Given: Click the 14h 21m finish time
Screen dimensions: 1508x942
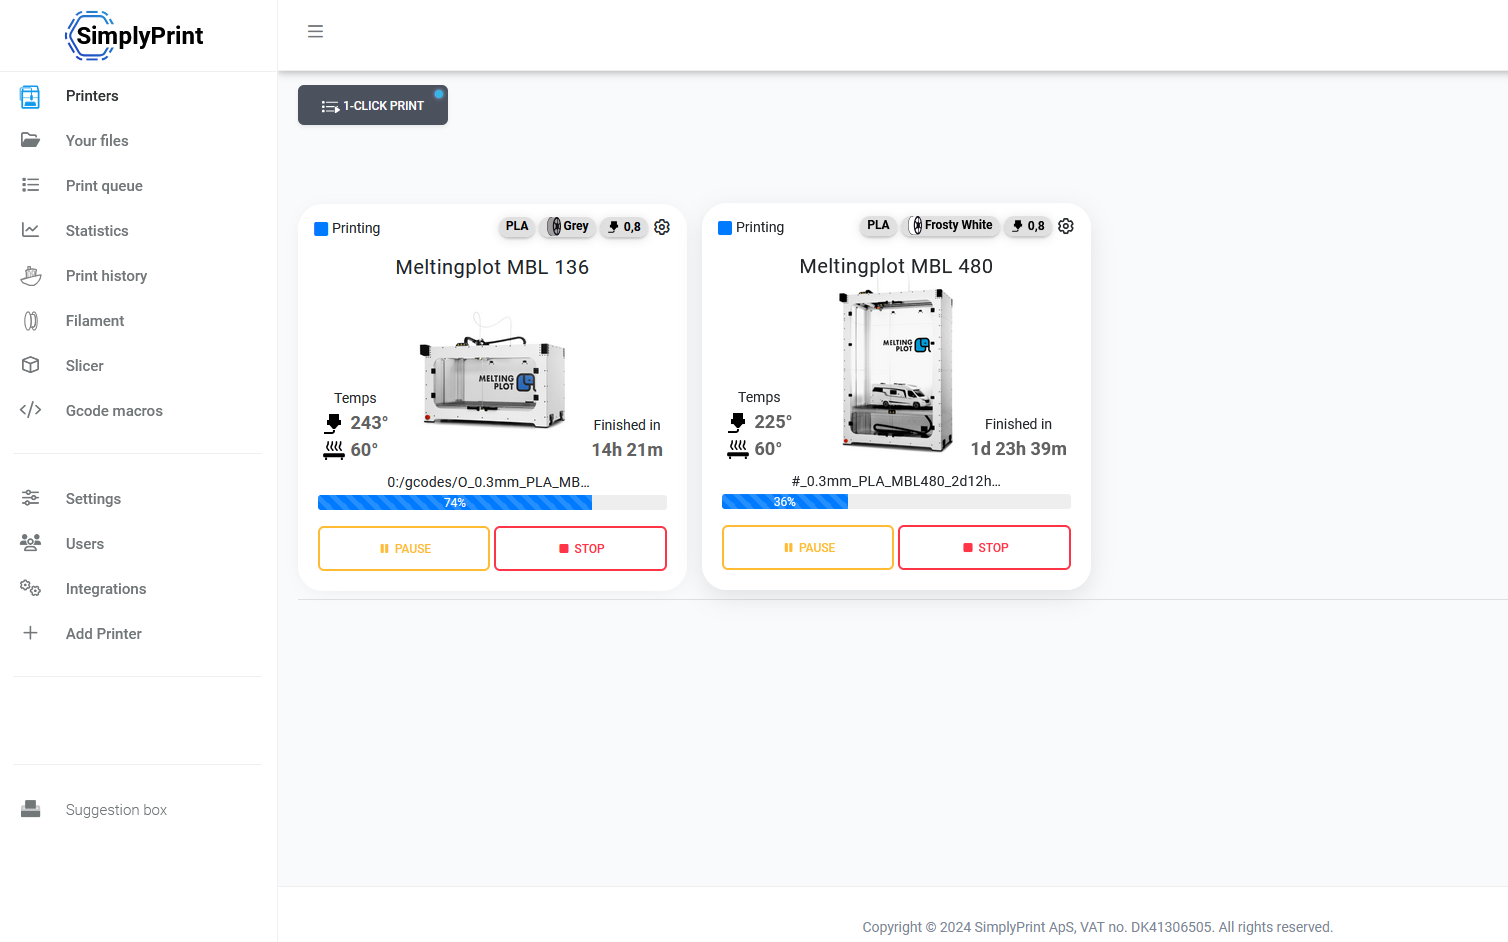Looking at the screenshot, I should [x=627, y=450].
